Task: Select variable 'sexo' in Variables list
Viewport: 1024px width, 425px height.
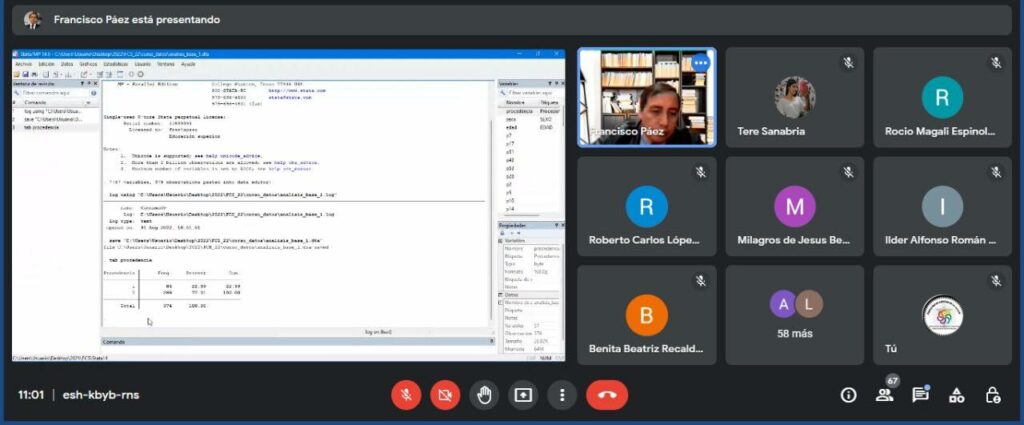Action: [530, 119]
